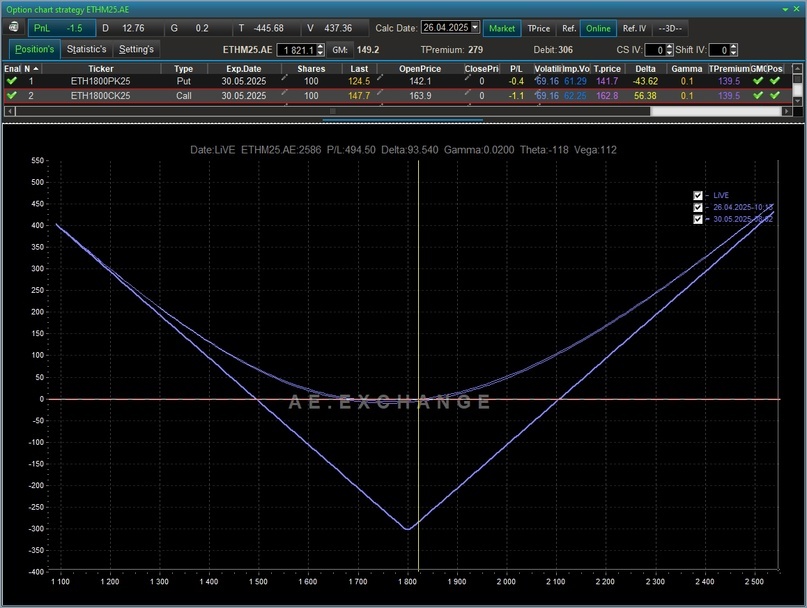Screen dimensions: 807x608
Task: Toggle GM checkmark in the Put row
Action: (x=758, y=81)
